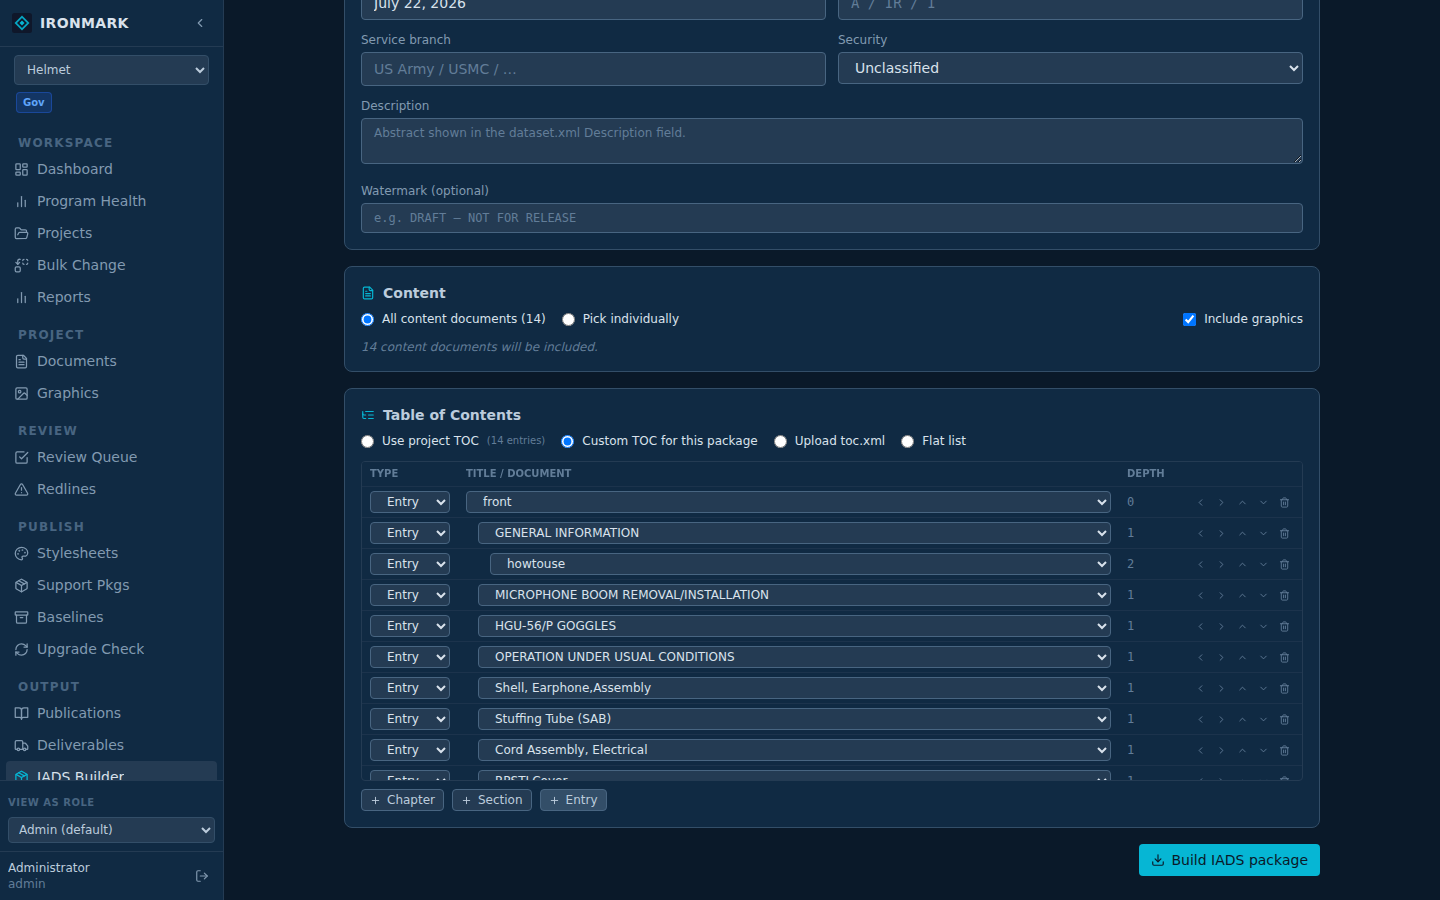Move the howtouse row up
The image size is (1440, 900).
pyautogui.click(x=1242, y=565)
